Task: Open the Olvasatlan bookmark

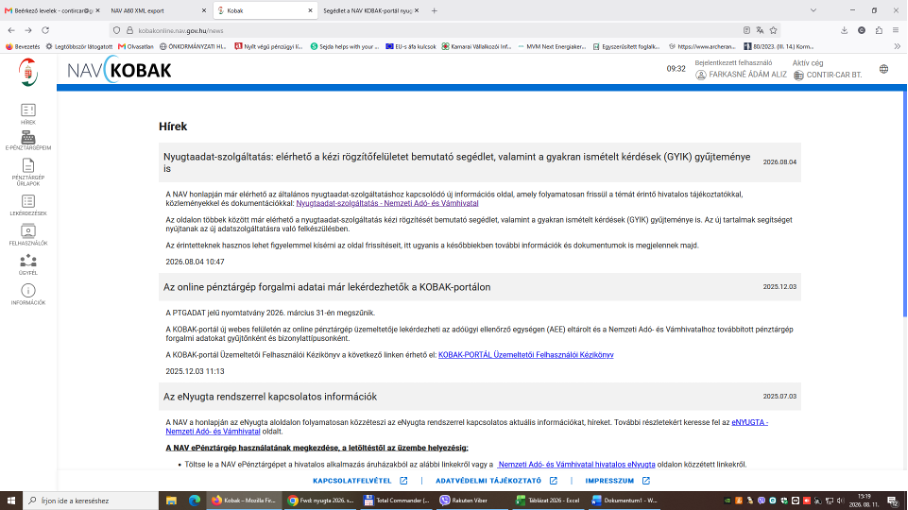Action: point(136,46)
